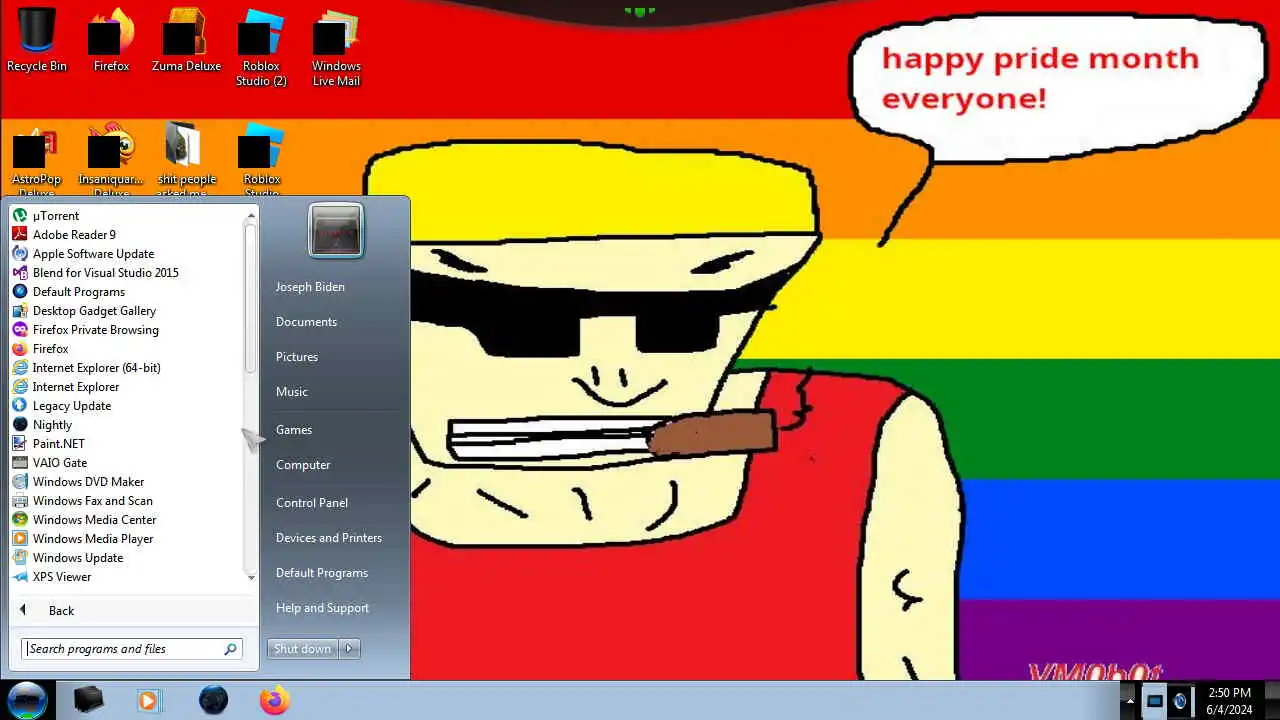Open Windows Media Player from the taskbar
Image resolution: width=1280 pixels, height=720 pixels.
point(148,700)
